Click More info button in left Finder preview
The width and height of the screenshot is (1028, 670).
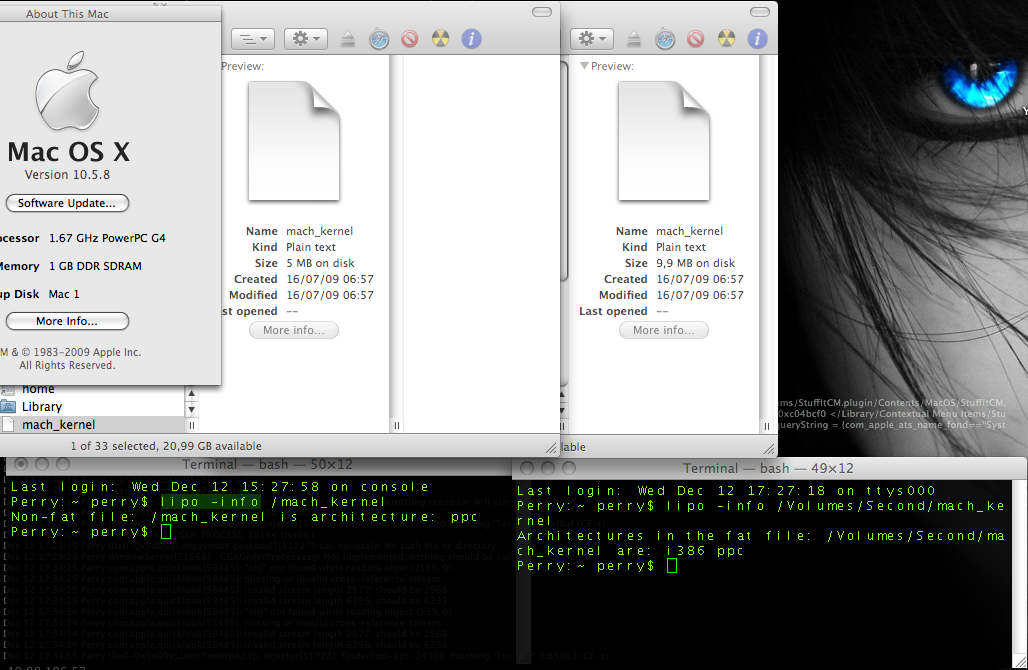click(x=294, y=330)
